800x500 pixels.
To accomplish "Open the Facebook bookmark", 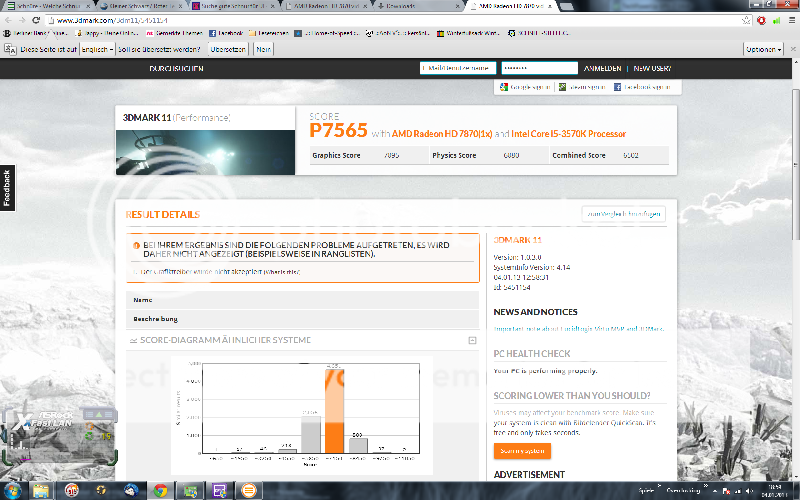I will [226, 33].
